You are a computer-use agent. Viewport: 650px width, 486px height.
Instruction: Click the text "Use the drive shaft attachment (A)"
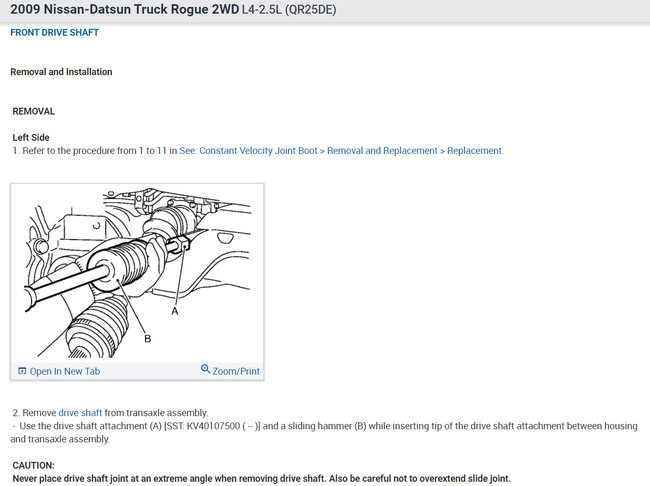(x=90, y=426)
